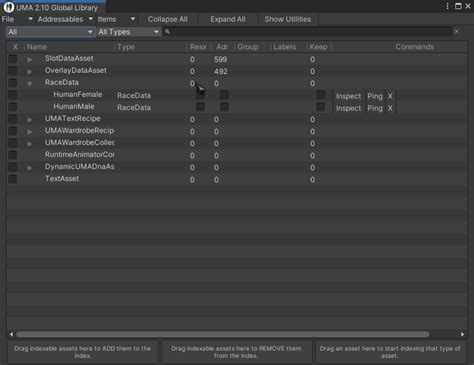Tick the TextAsset row checkbox
The height and width of the screenshot is (365, 474).
pyautogui.click(x=13, y=179)
